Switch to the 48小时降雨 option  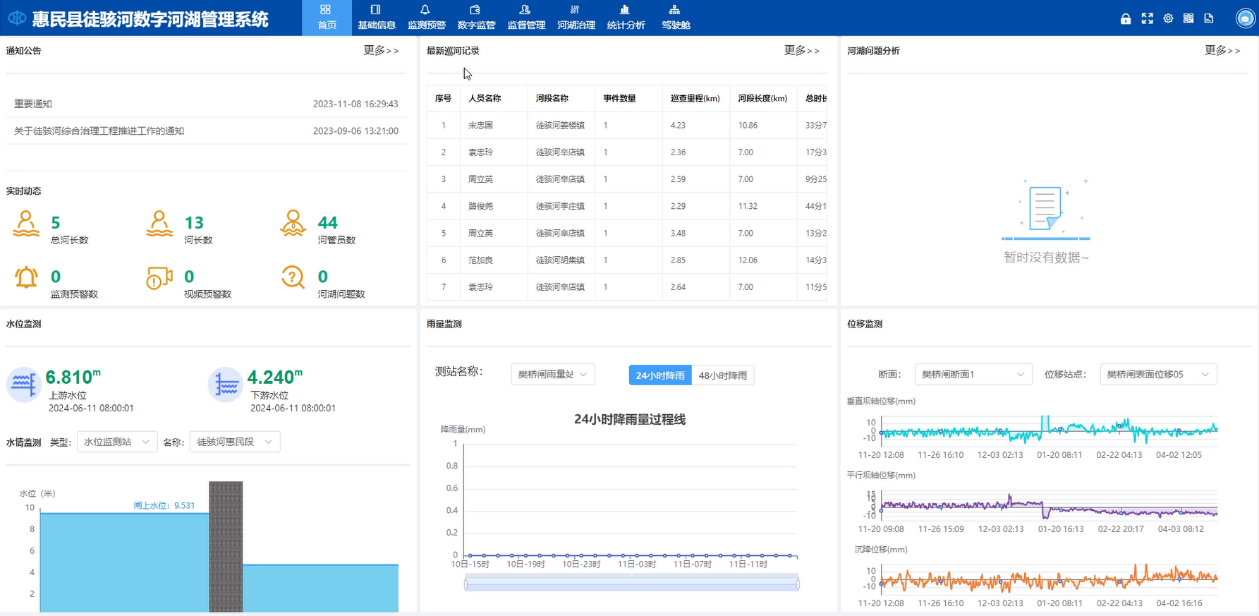723,375
